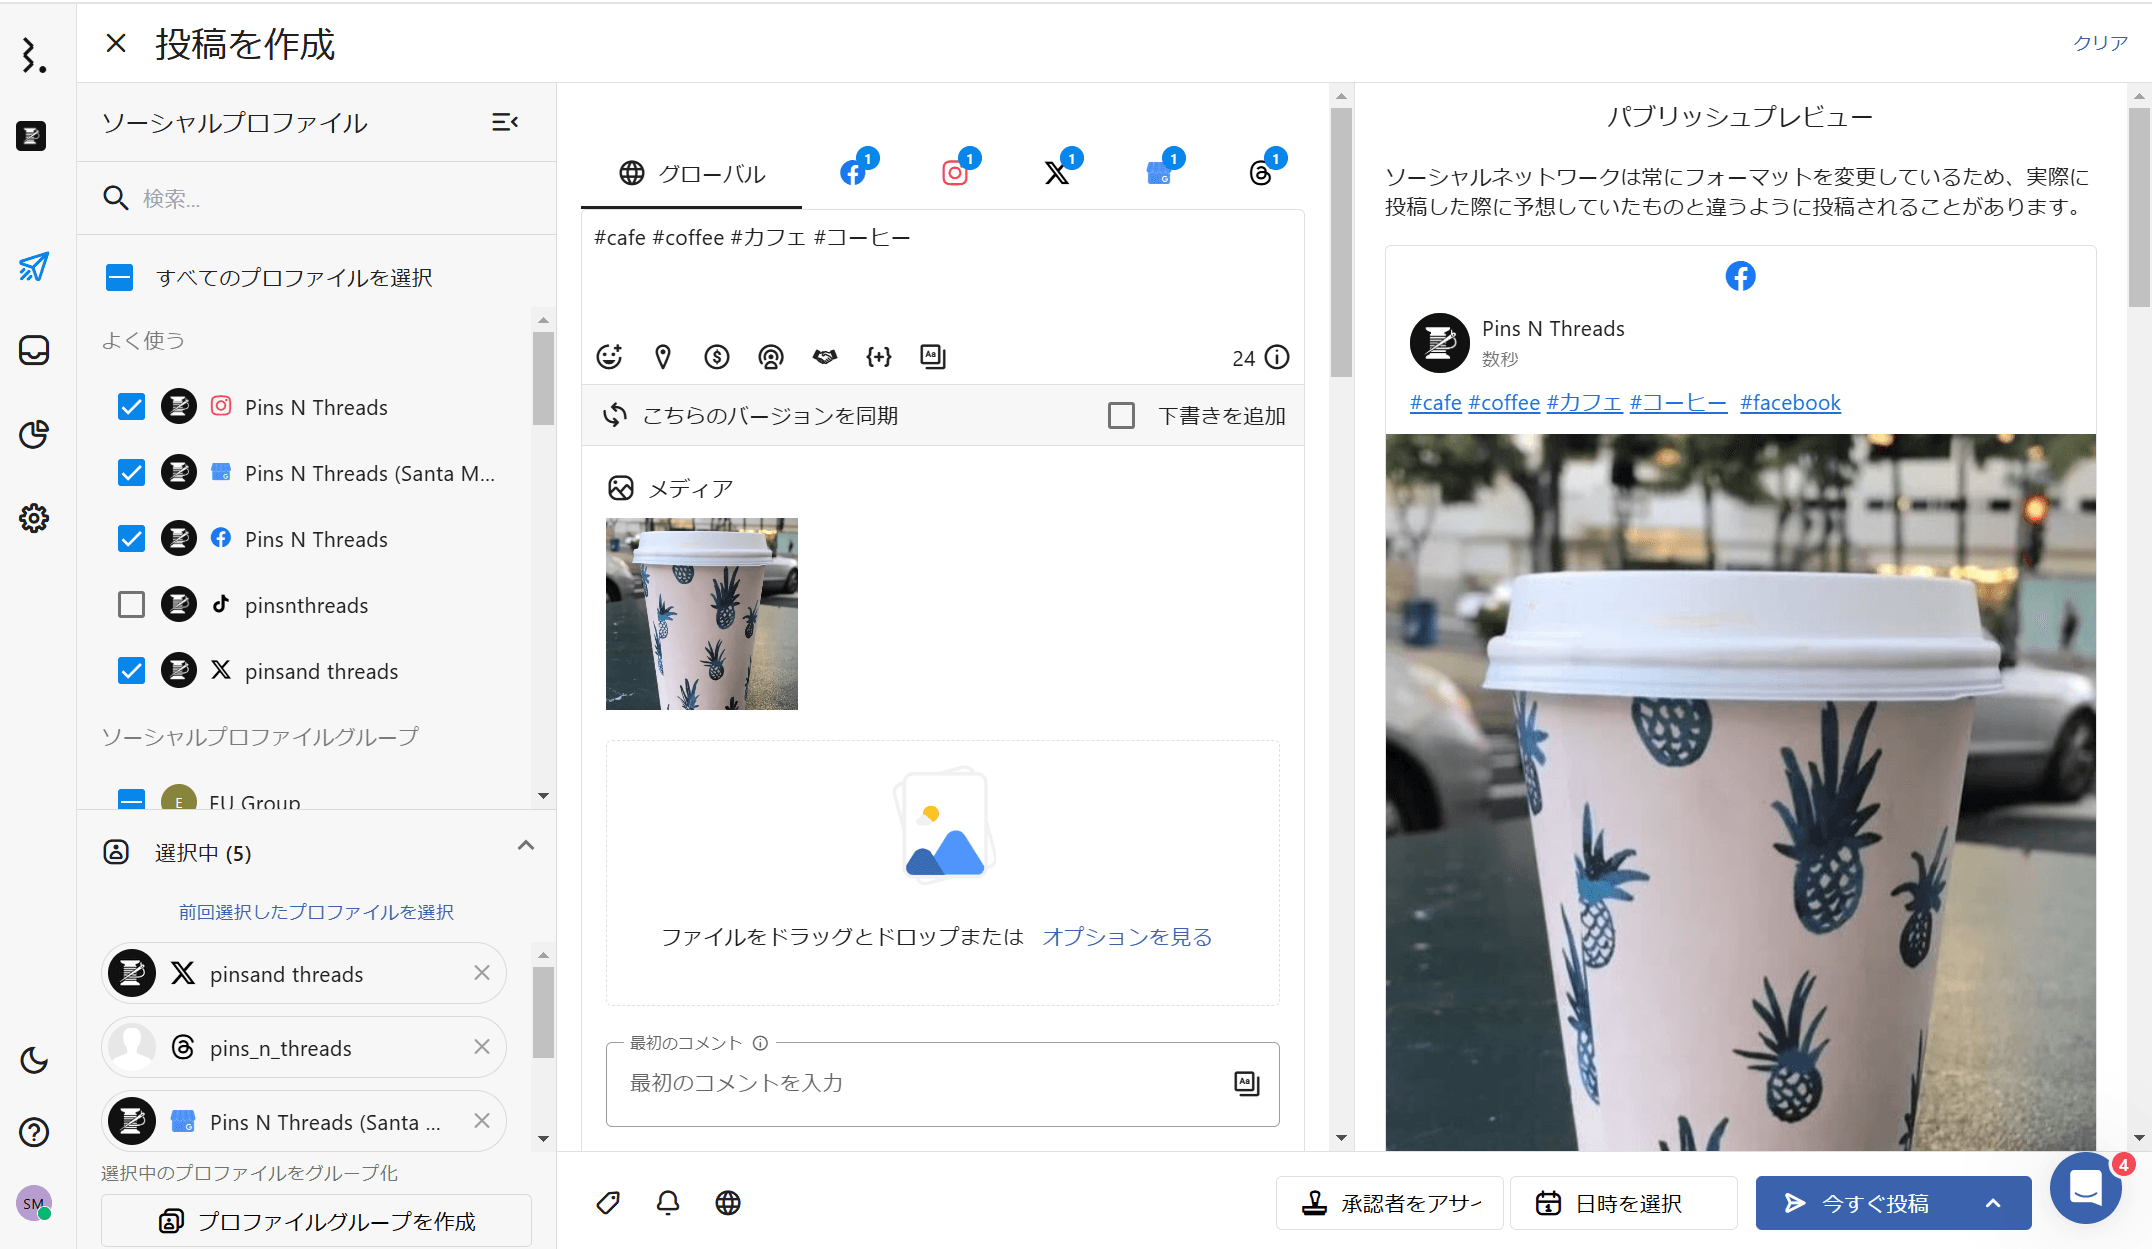
Task: Click the location pin icon
Action: (x=663, y=357)
